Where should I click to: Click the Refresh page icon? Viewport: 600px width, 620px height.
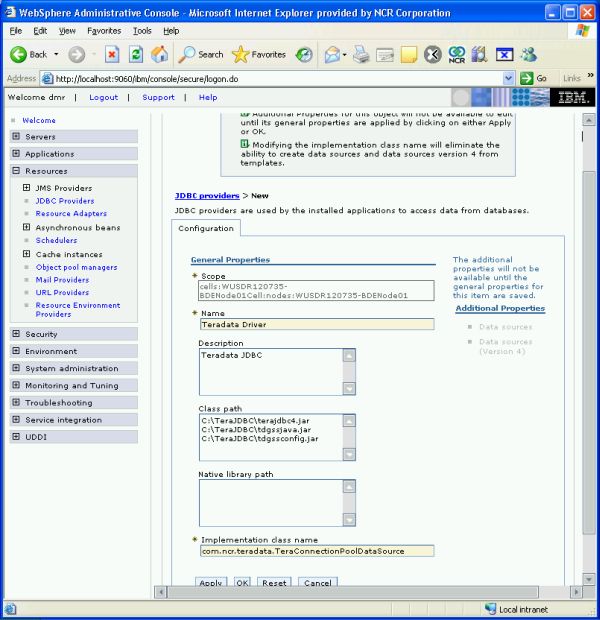point(136,55)
